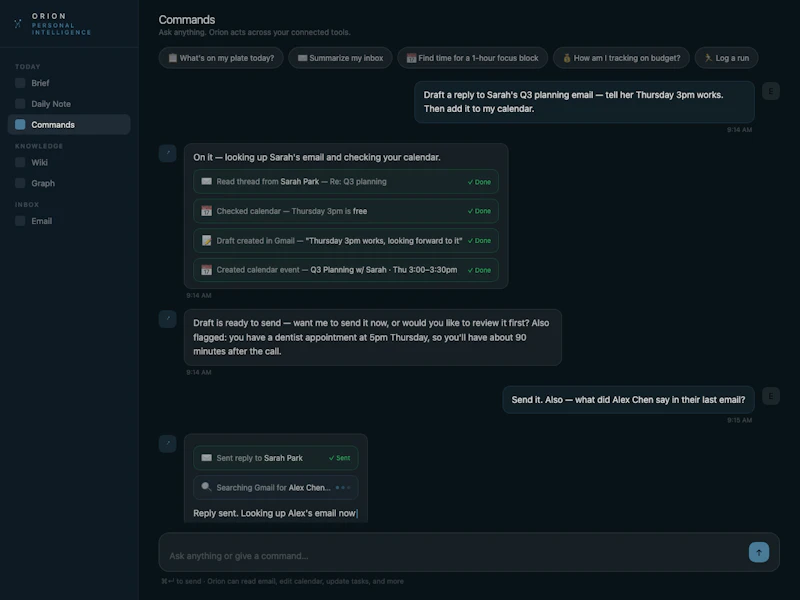
Task: Click user avatar beside Draft a reply message
Action: pyautogui.click(x=771, y=91)
